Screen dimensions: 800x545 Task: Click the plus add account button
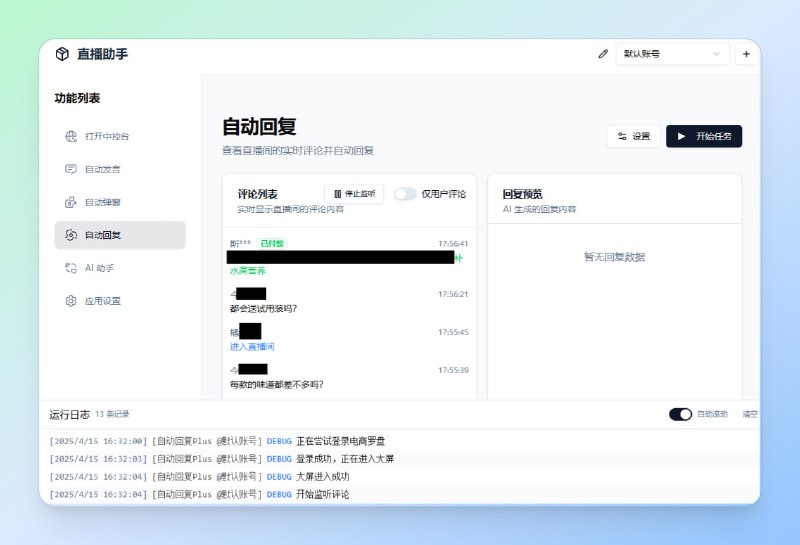point(746,54)
